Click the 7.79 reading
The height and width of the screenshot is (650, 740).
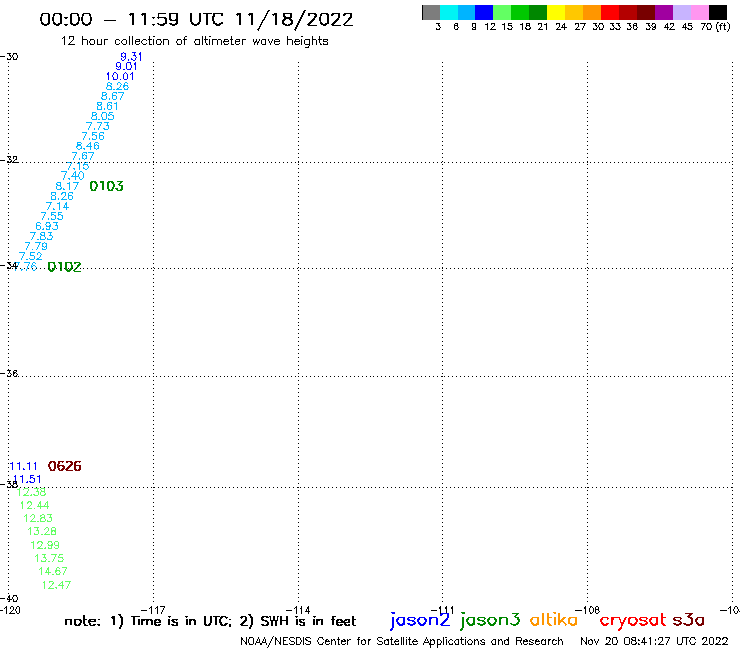click(x=36, y=246)
